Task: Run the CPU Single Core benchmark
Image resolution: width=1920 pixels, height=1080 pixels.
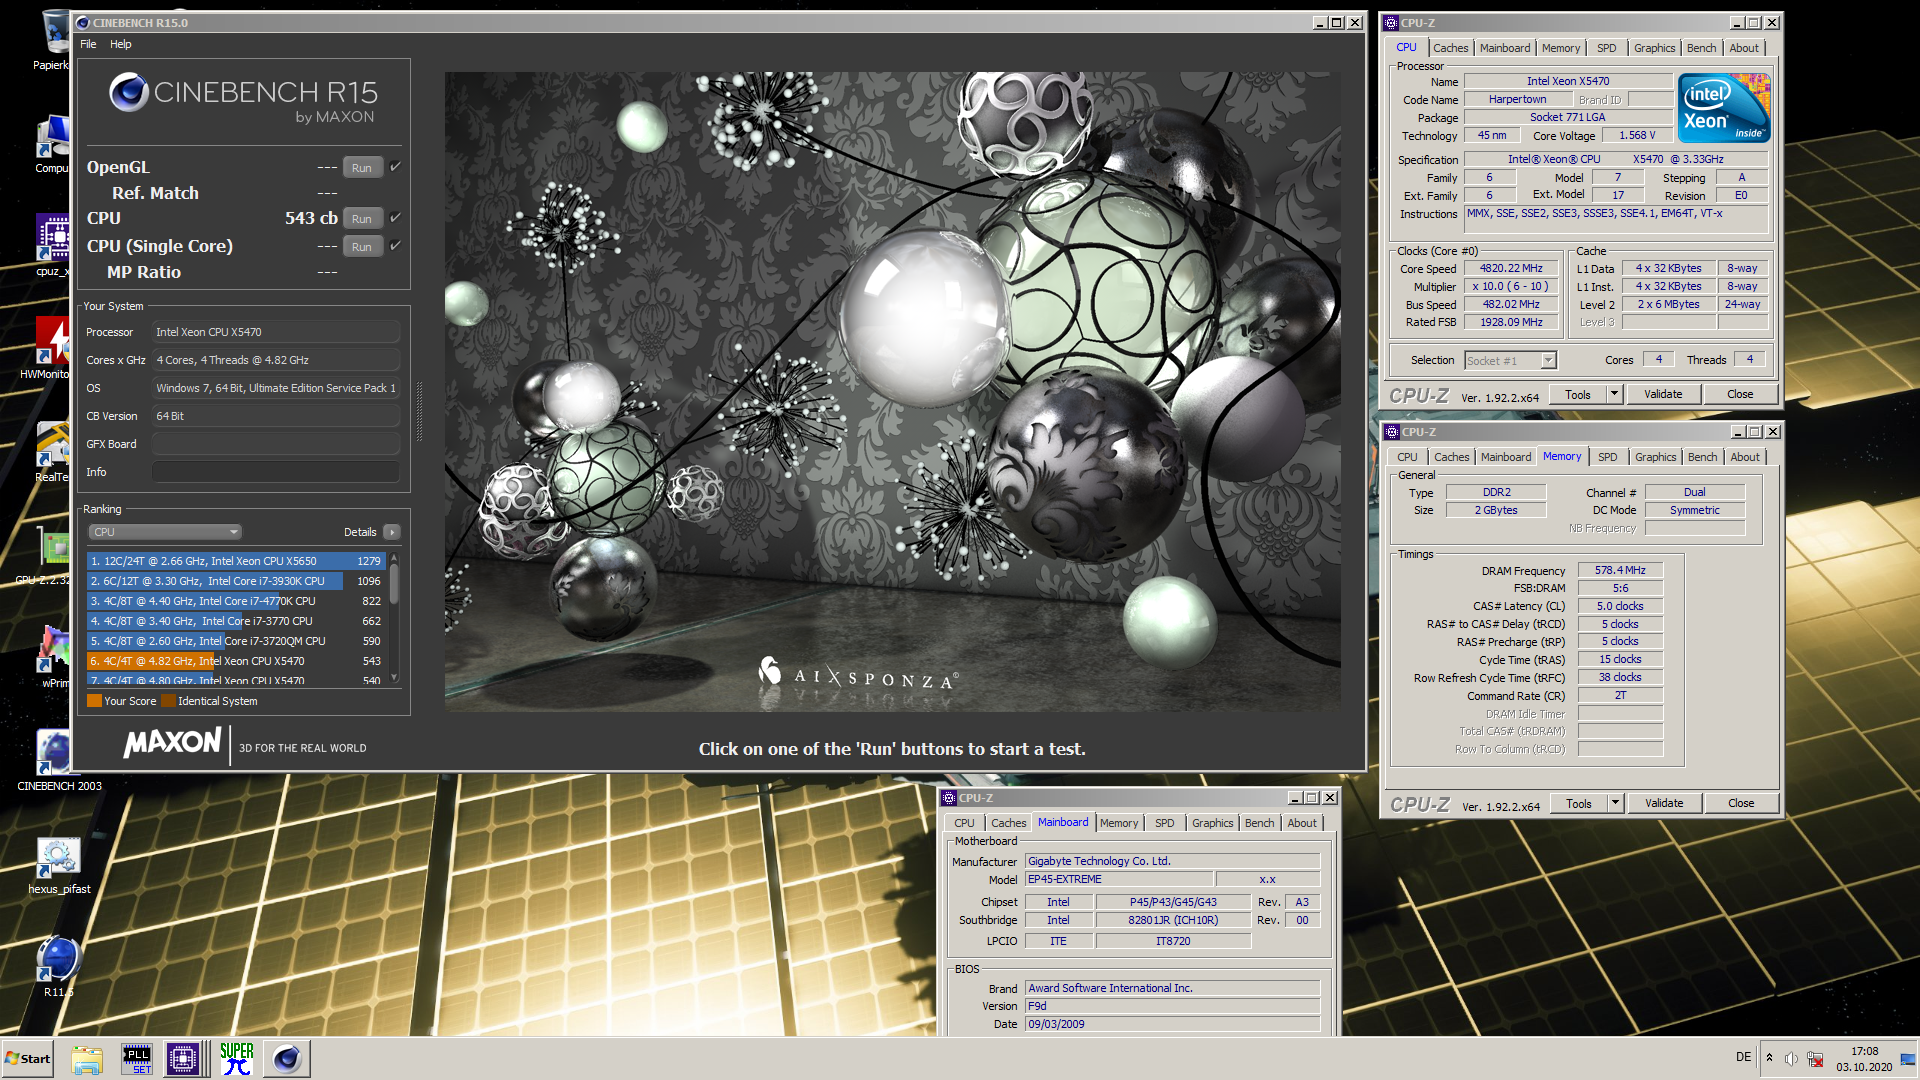Action: 362,246
